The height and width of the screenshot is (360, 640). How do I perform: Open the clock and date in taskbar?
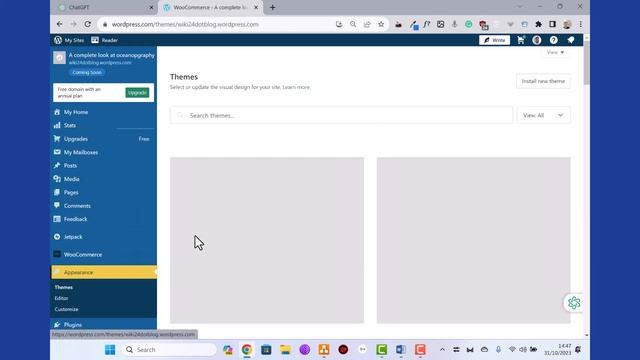click(x=558, y=350)
